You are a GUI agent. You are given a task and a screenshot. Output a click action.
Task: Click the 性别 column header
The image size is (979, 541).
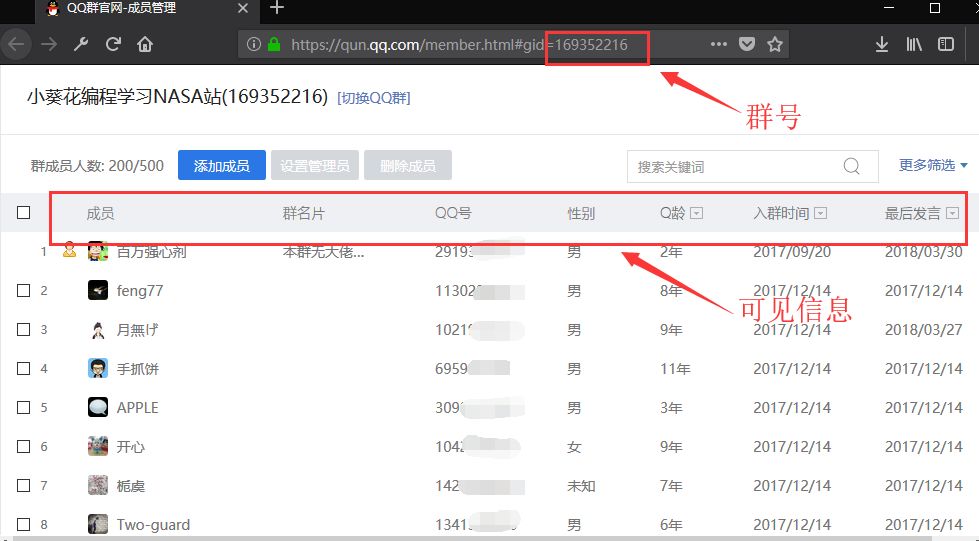pyautogui.click(x=581, y=214)
